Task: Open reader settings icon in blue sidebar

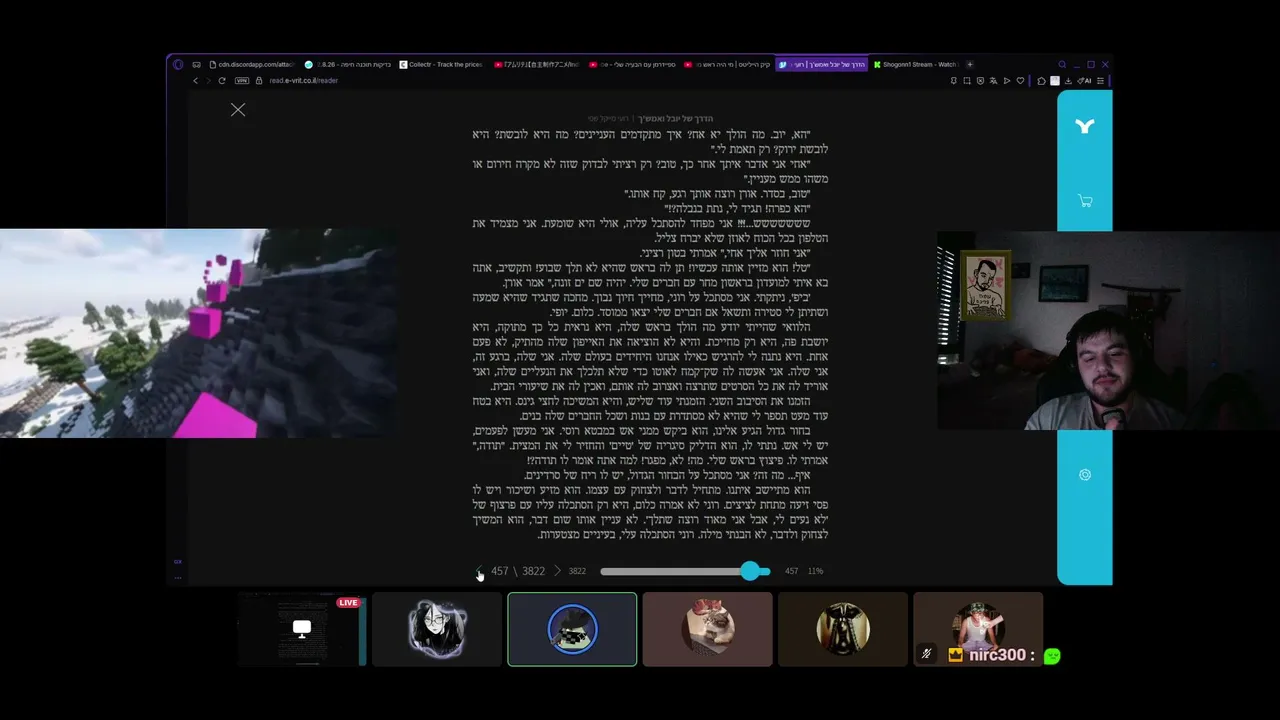Action: click(1085, 475)
